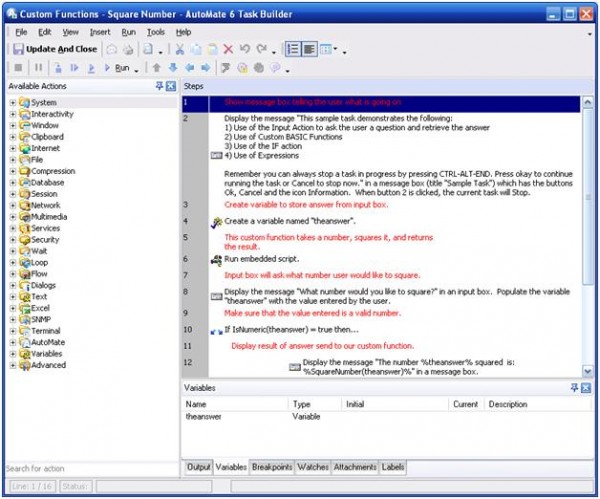Image resolution: width=600 pixels, height=499 pixels.
Task: Click the Search for action field
Action: (x=92, y=468)
